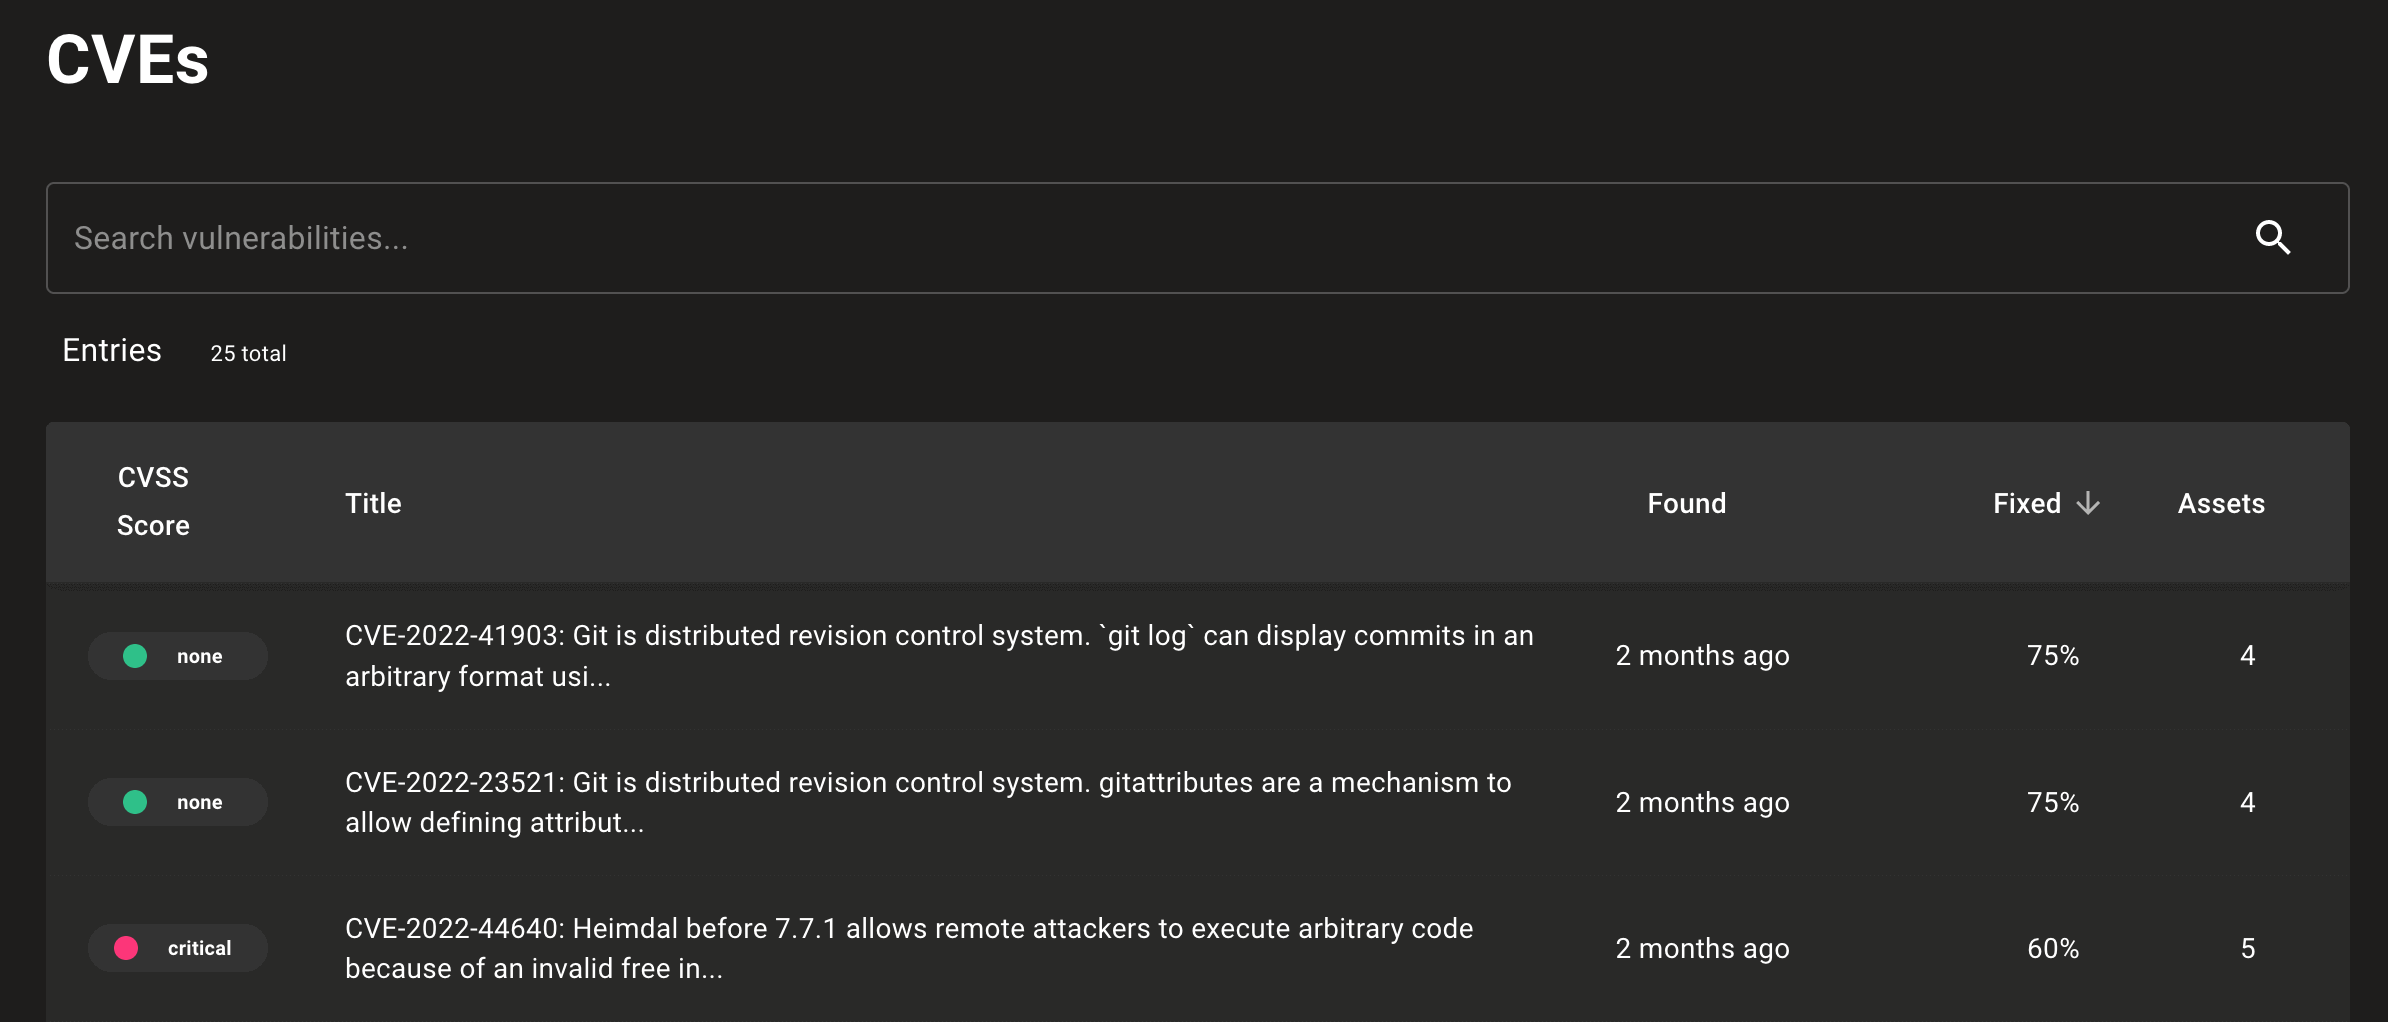
Task: Sort entries by the Found column
Action: tap(1686, 503)
